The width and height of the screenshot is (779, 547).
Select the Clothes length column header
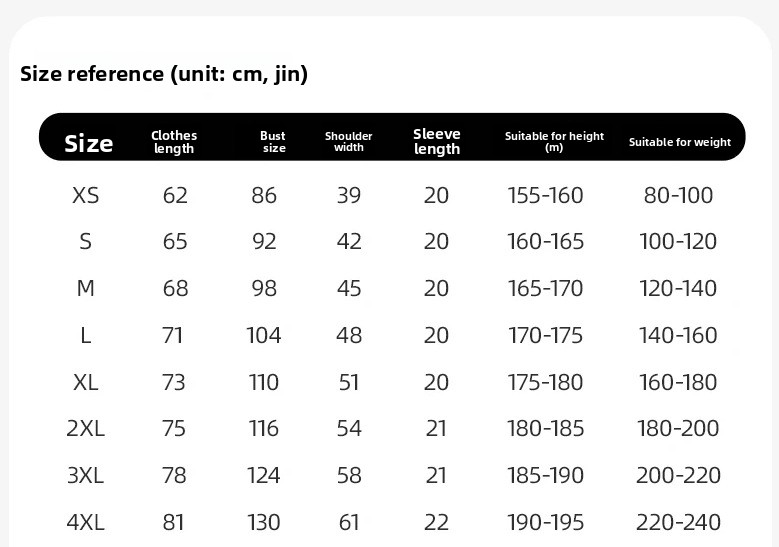click(174, 142)
